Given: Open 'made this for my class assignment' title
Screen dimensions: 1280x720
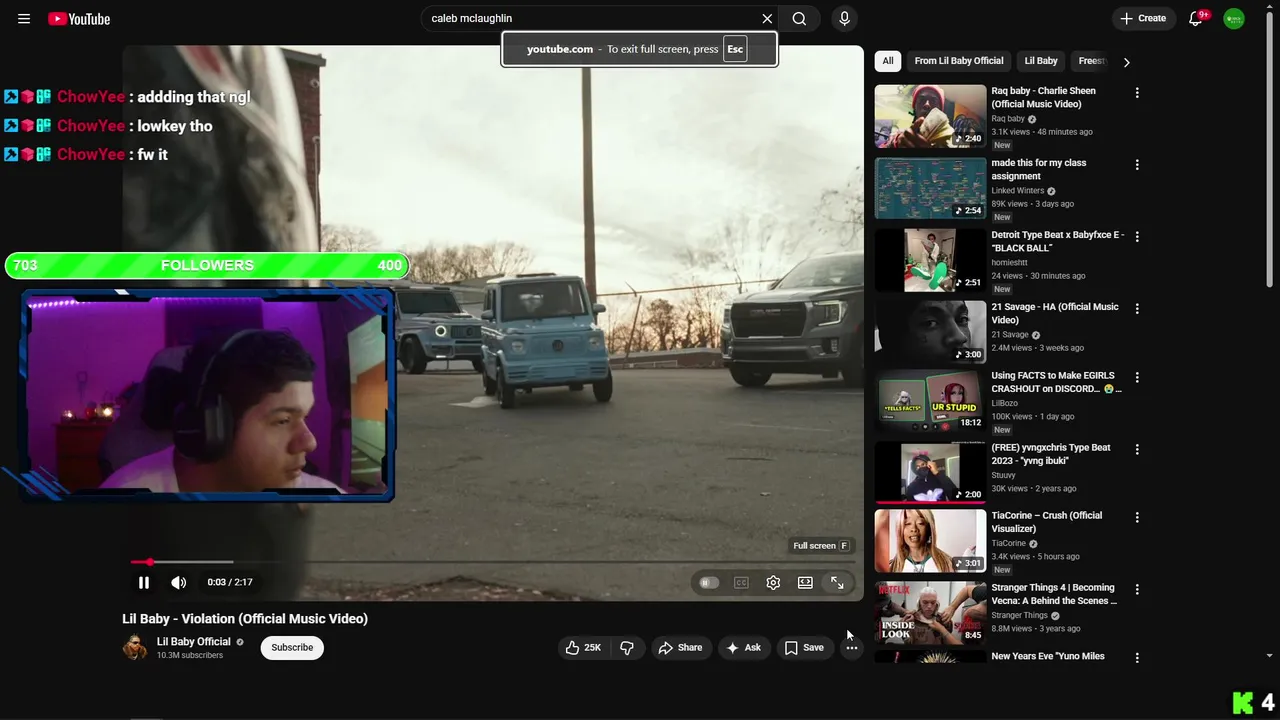Looking at the screenshot, I should click(x=1039, y=170).
